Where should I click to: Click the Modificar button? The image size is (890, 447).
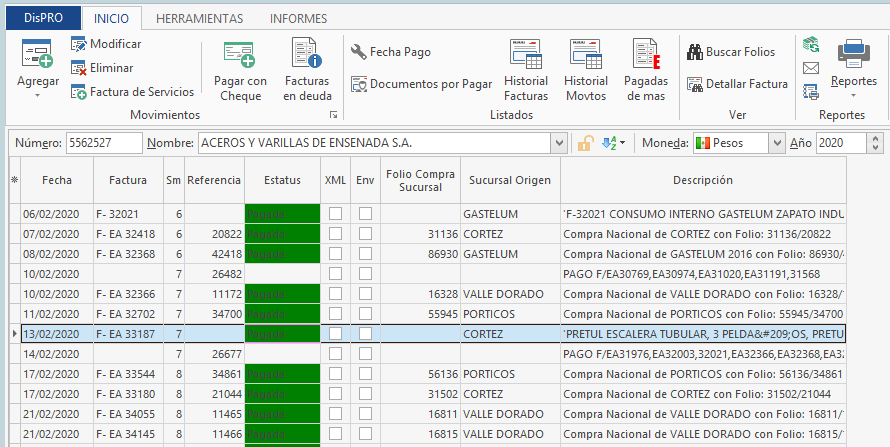coord(106,44)
